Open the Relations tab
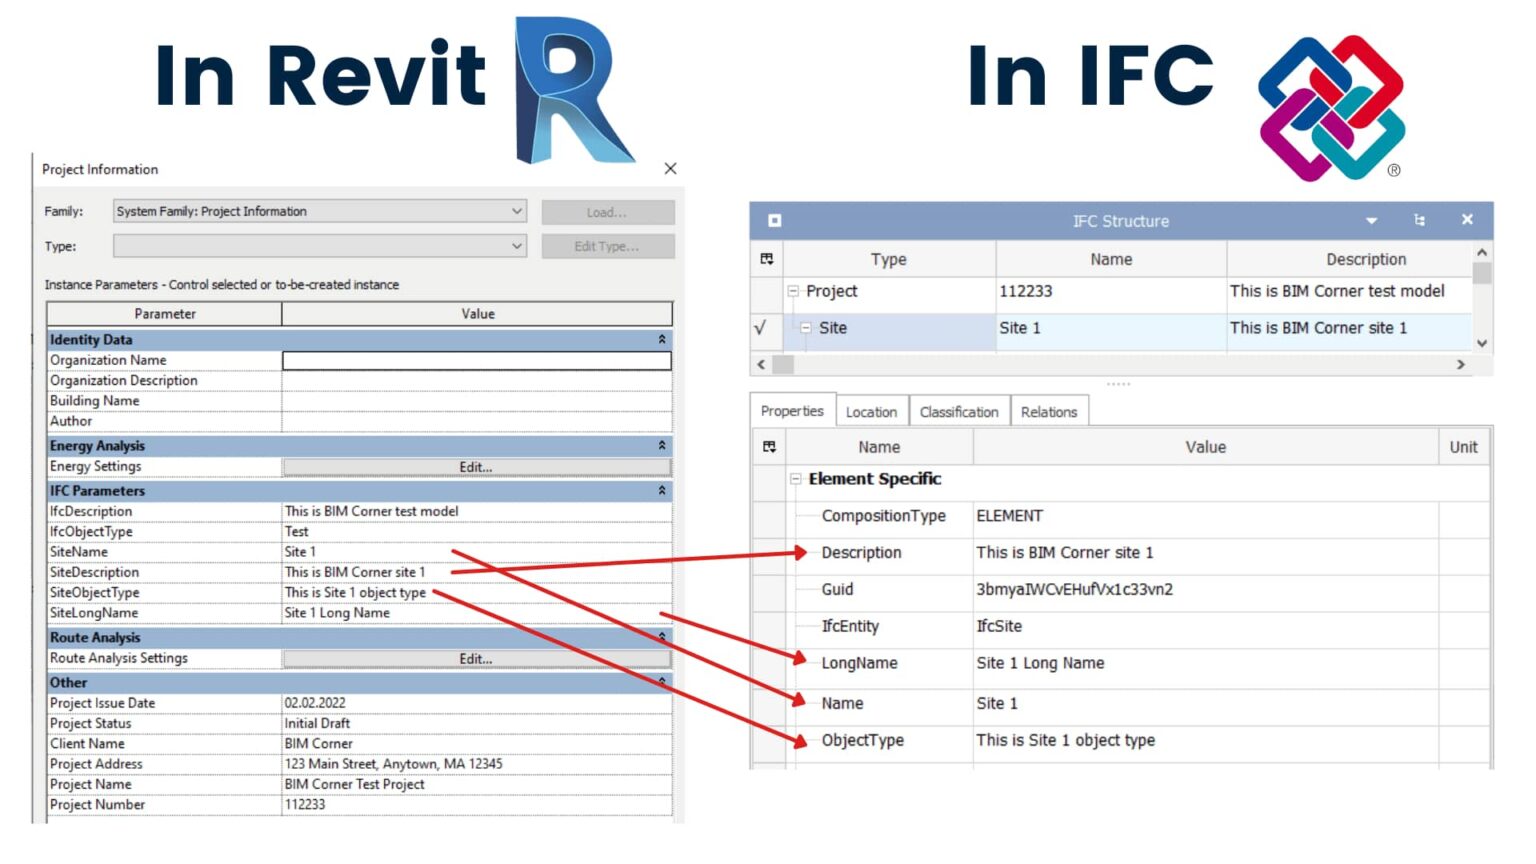This screenshot has width=1536, height=864. point(1049,410)
